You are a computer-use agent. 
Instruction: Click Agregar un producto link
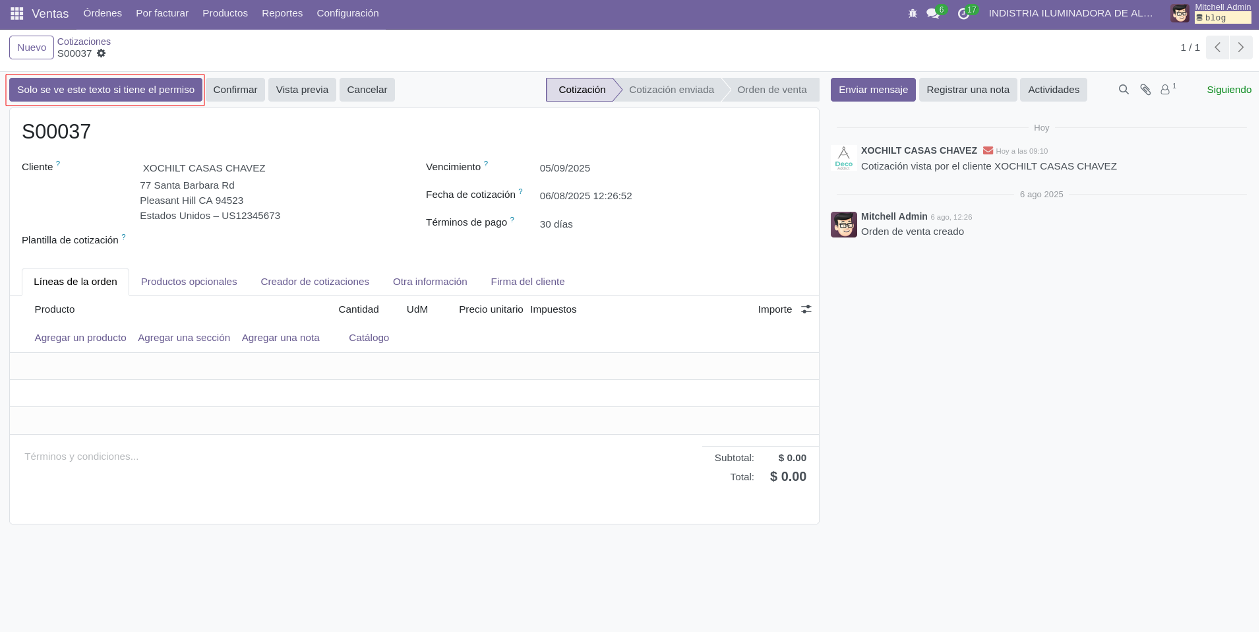coord(81,338)
